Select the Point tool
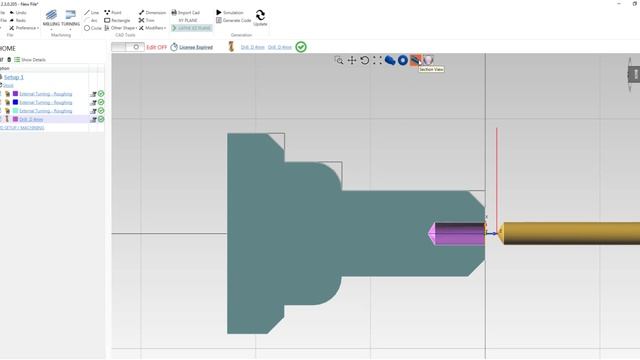This screenshot has width=640, height=360. [113, 13]
